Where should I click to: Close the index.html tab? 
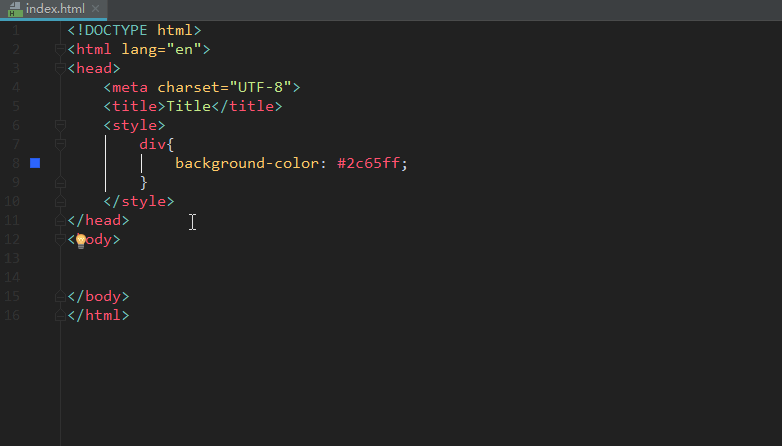tap(96, 8)
